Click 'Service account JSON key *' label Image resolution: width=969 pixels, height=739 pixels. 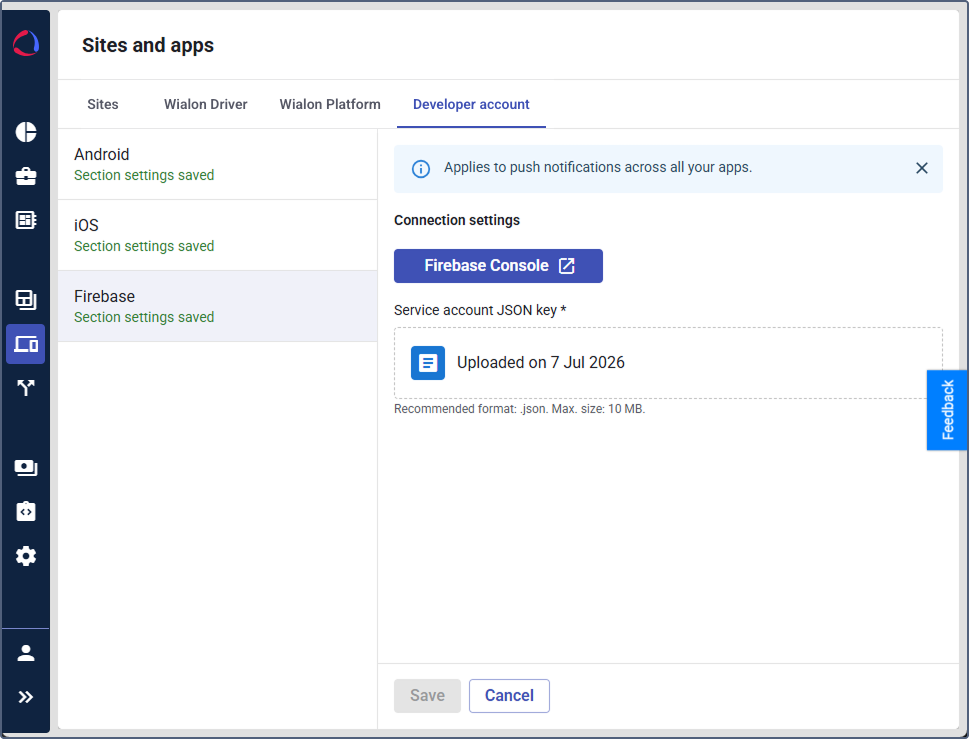480,310
